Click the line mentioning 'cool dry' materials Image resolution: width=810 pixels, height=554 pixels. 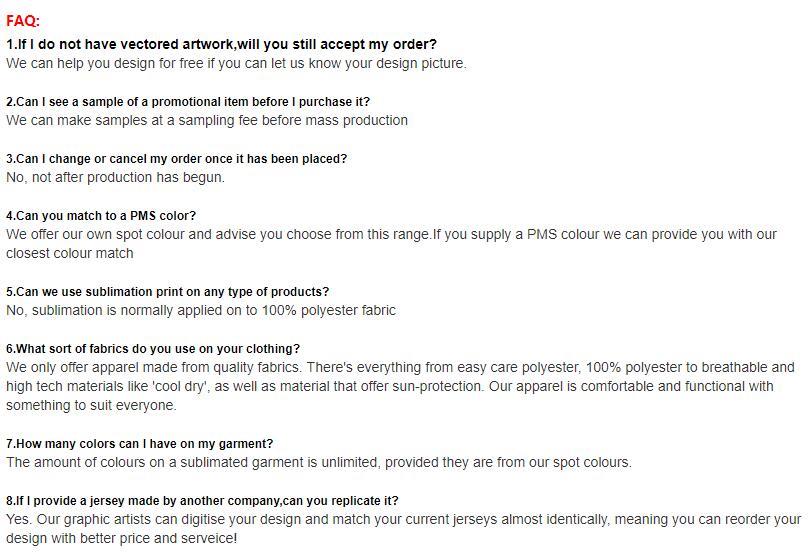click(x=390, y=387)
